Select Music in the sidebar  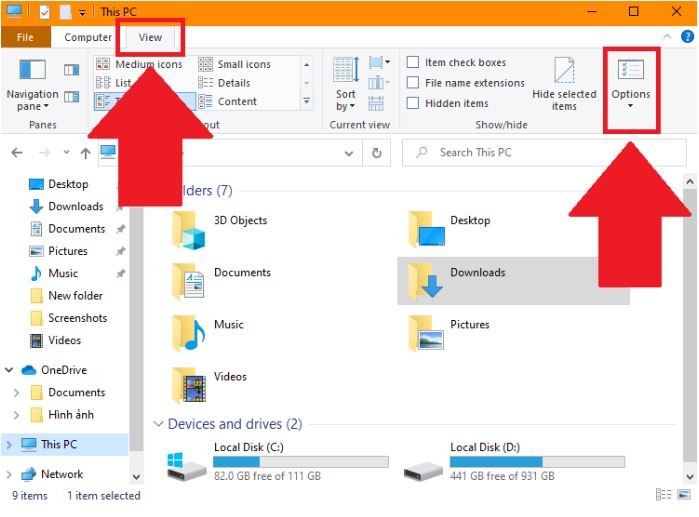(63, 273)
